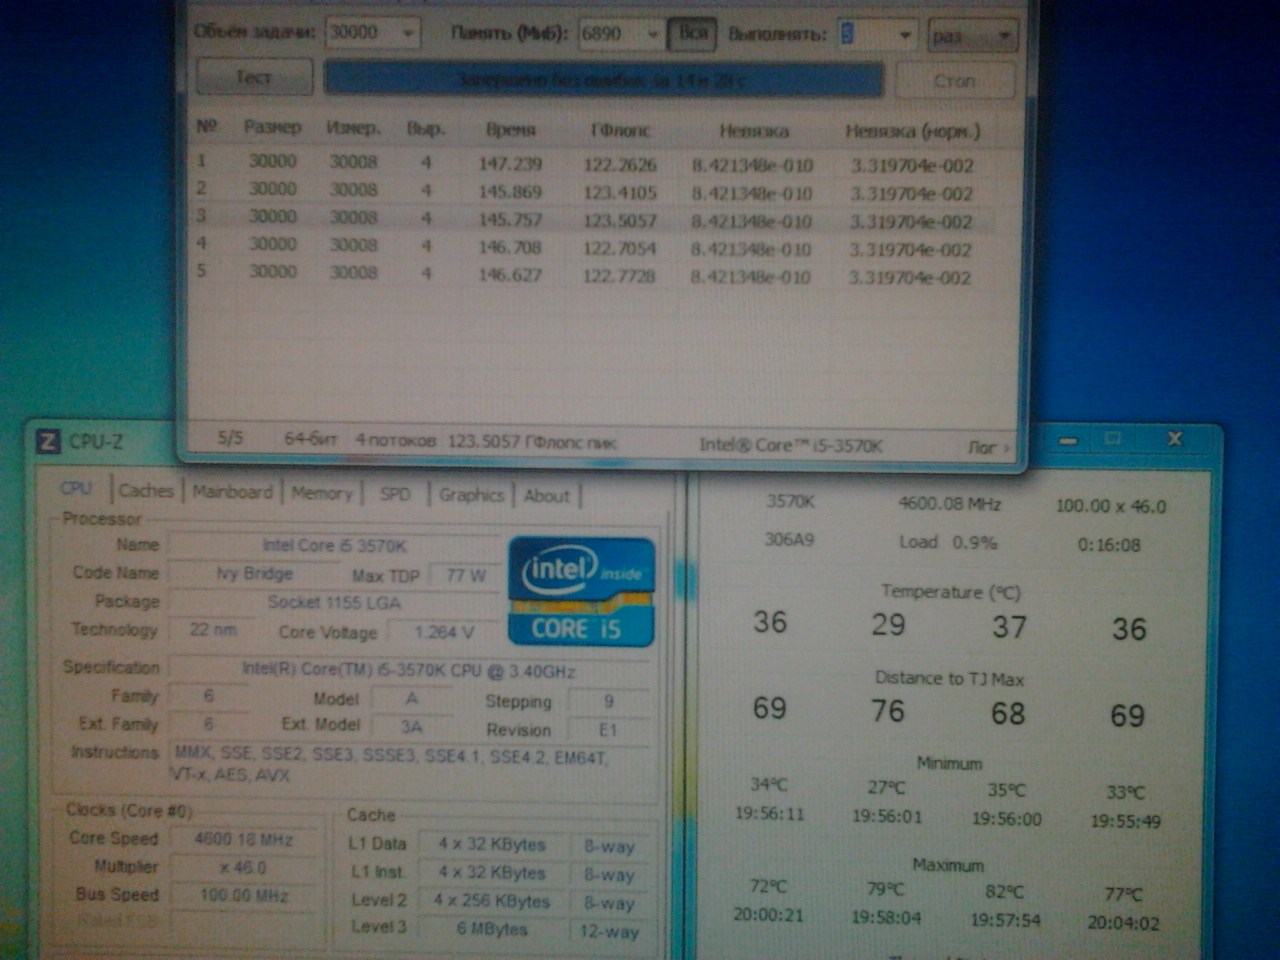Viewport: 1280px width, 960px height.
Task: Select the time cell 146.708 in row 4
Action: [x=510, y=246]
